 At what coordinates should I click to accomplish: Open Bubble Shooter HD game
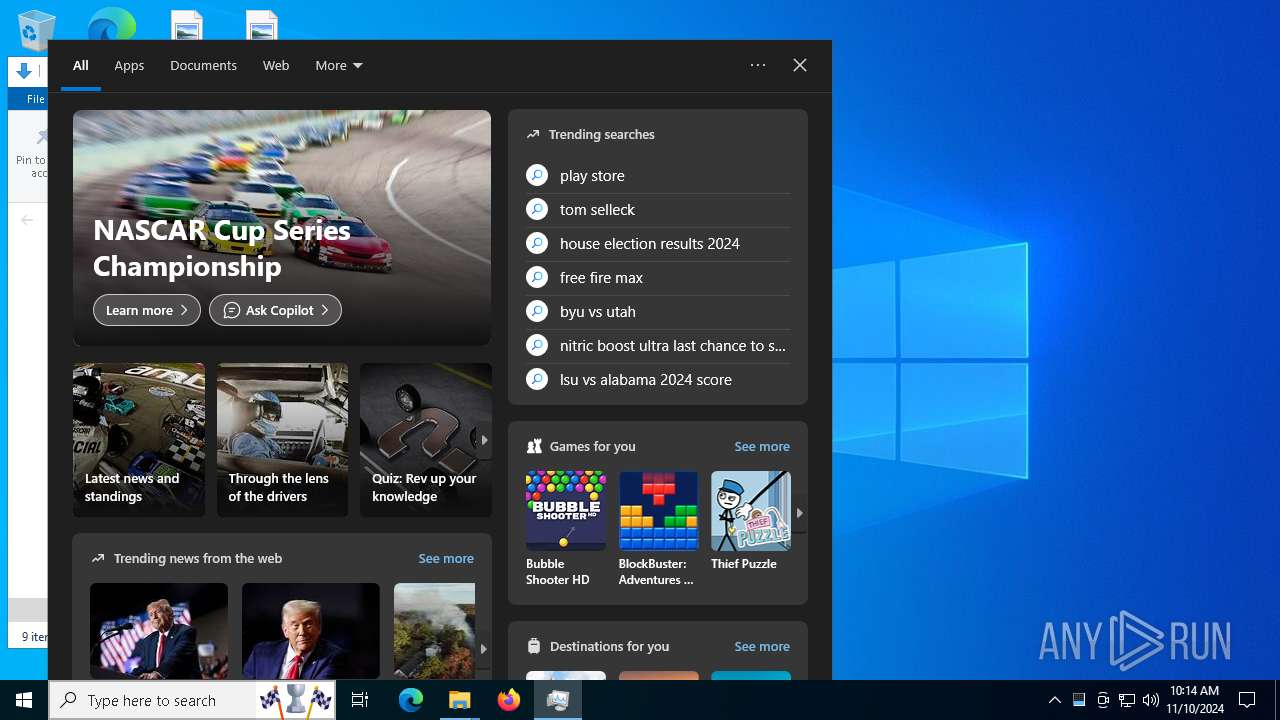tap(566, 529)
